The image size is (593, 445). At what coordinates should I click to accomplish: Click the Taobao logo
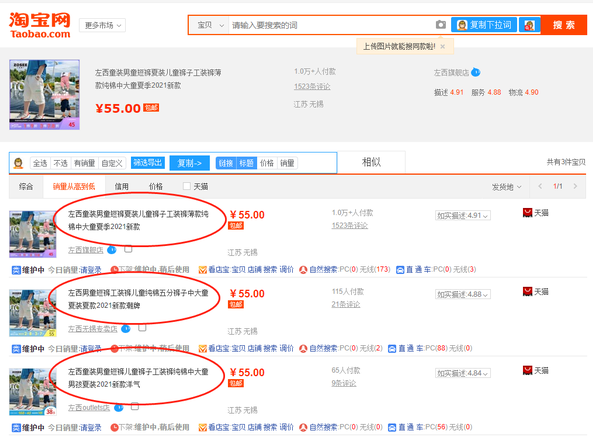pos(40,25)
